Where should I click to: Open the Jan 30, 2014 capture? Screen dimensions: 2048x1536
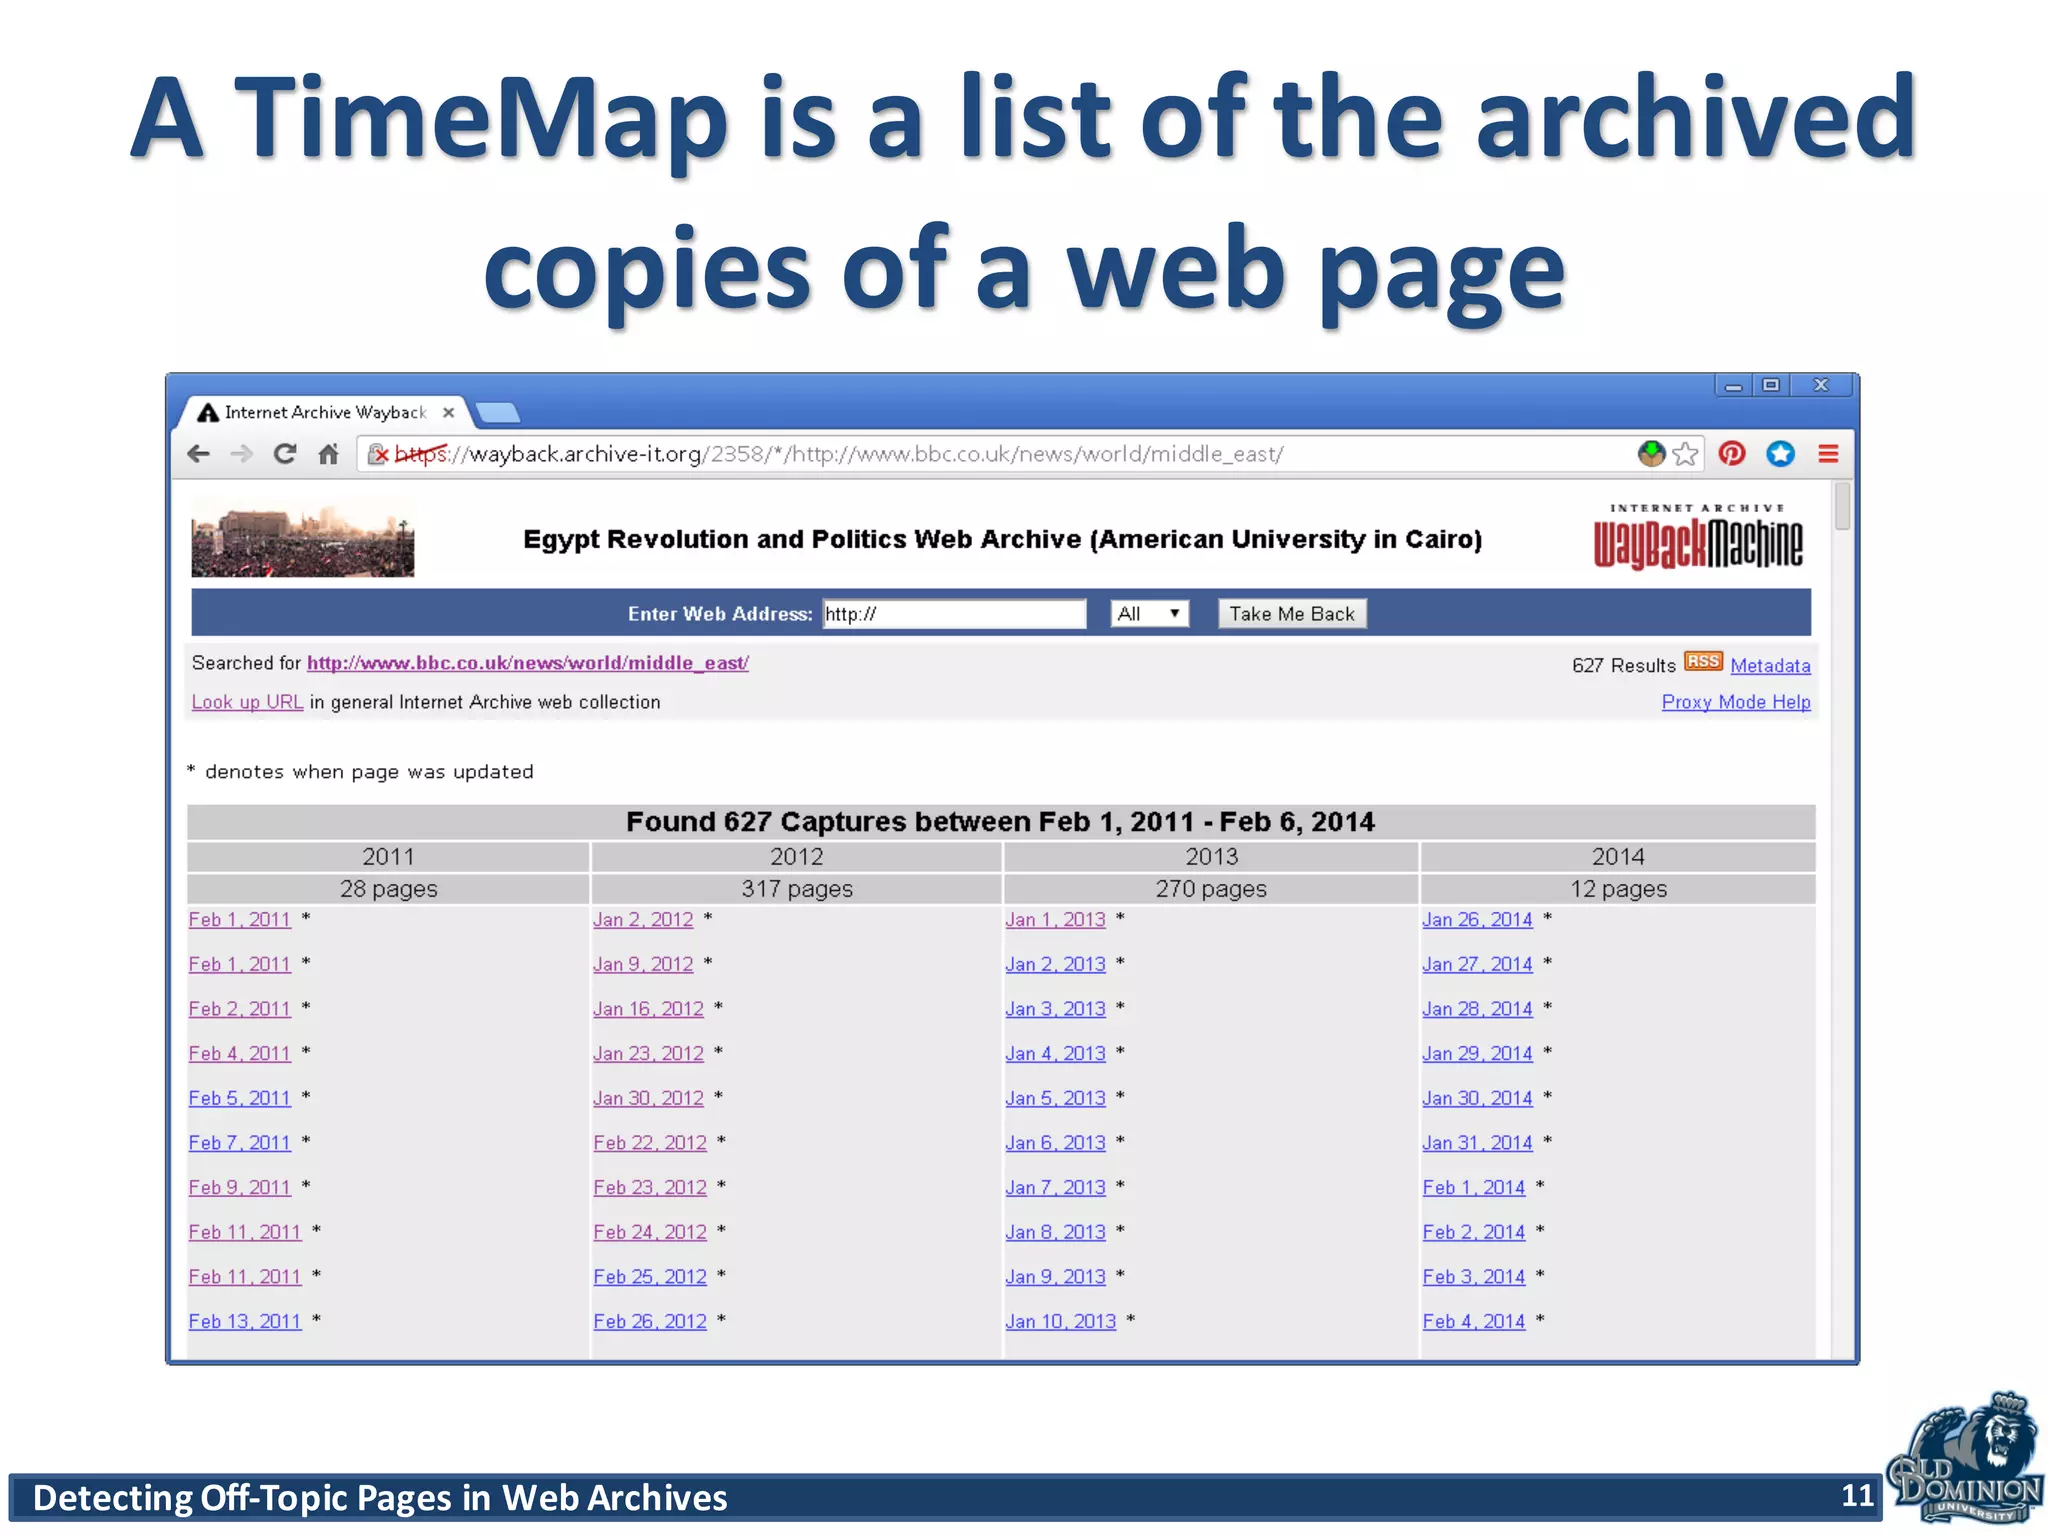(x=1477, y=1098)
